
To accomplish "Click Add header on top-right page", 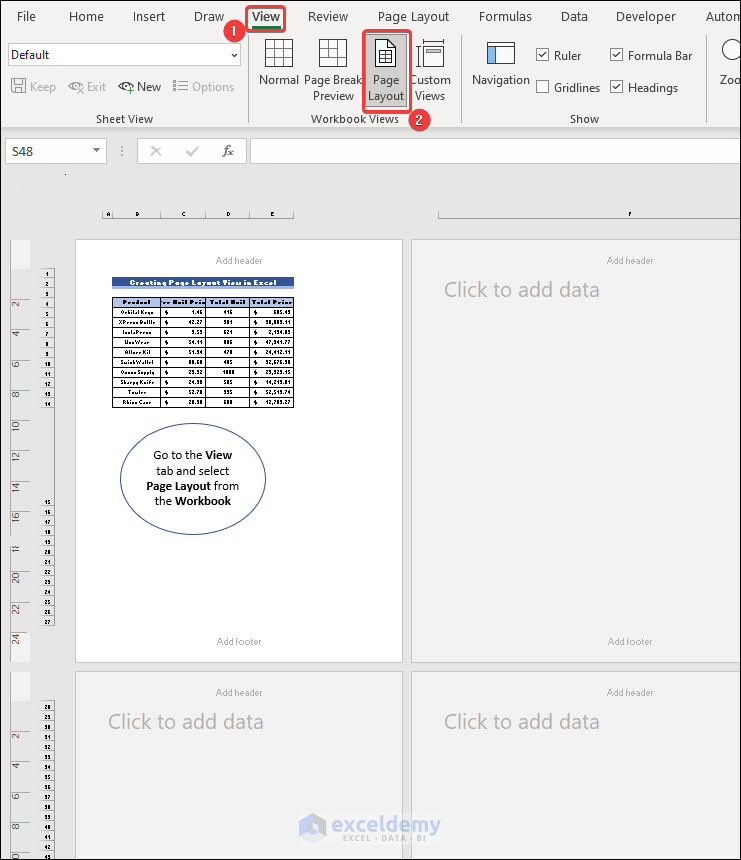I will click(x=630, y=261).
